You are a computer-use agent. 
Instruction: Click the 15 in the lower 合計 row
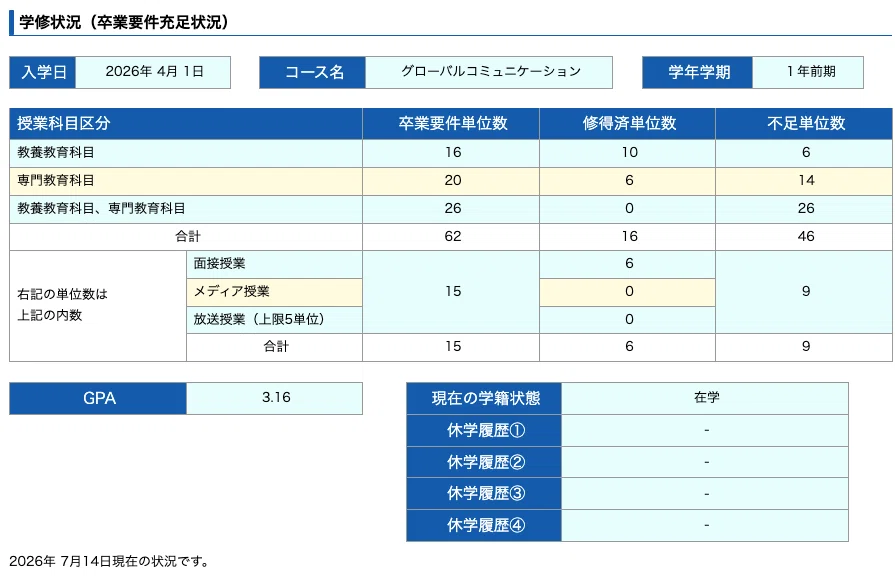(x=451, y=347)
